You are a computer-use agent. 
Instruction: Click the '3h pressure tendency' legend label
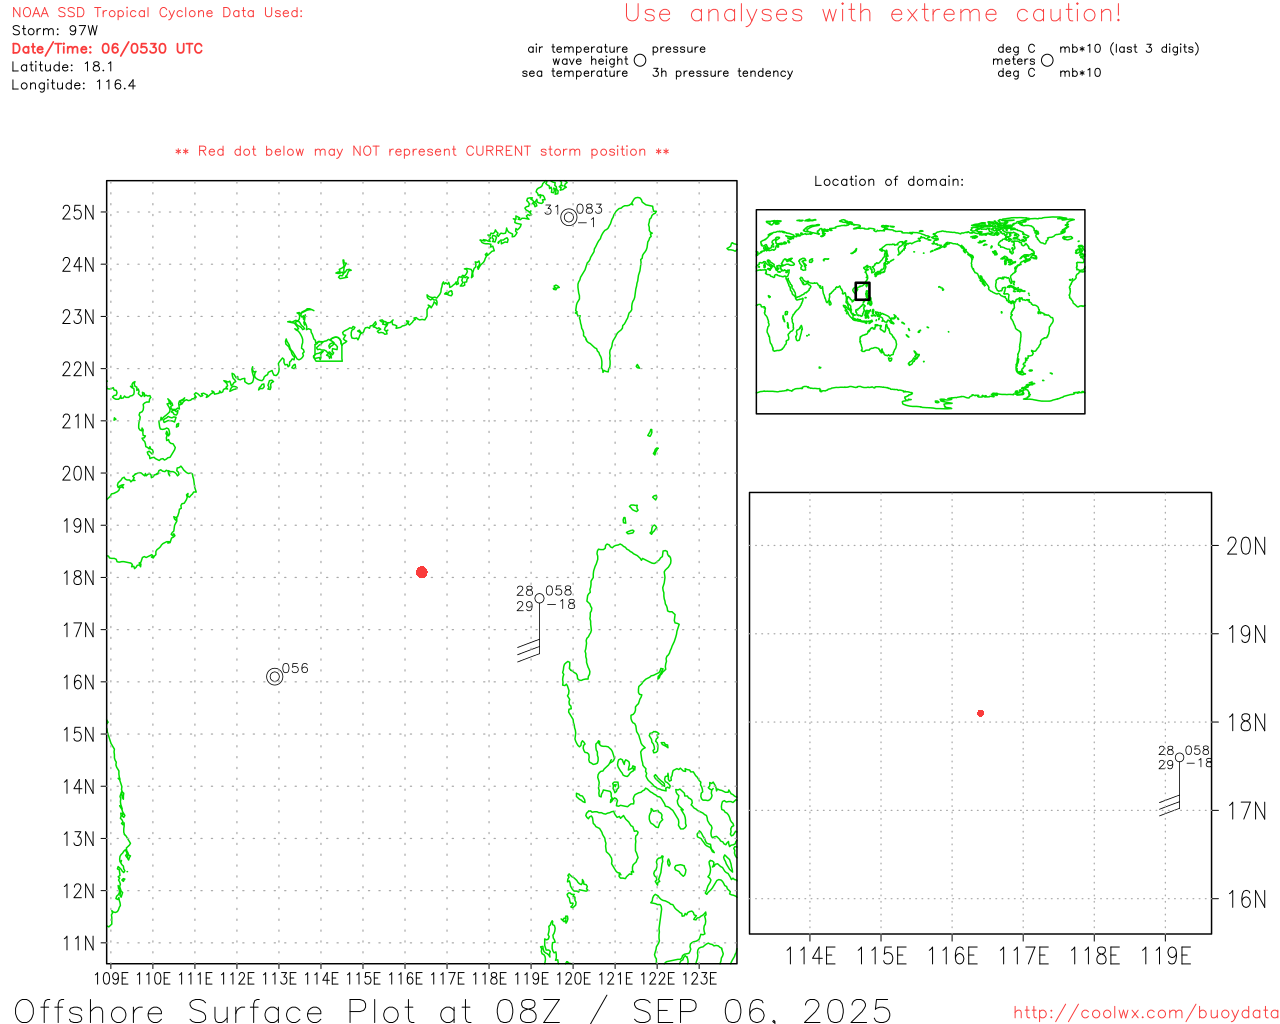click(x=722, y=73)
